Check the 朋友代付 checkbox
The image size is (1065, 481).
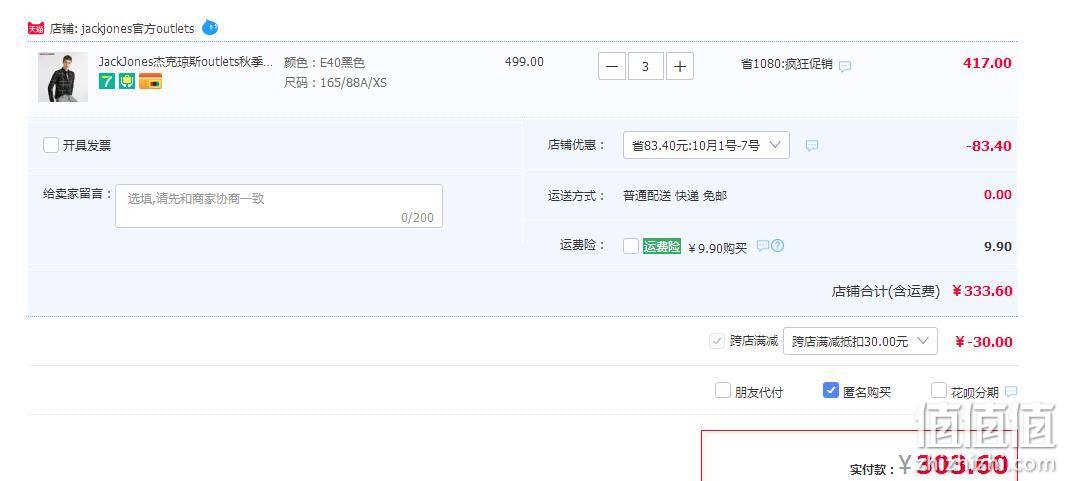point(723,391)
